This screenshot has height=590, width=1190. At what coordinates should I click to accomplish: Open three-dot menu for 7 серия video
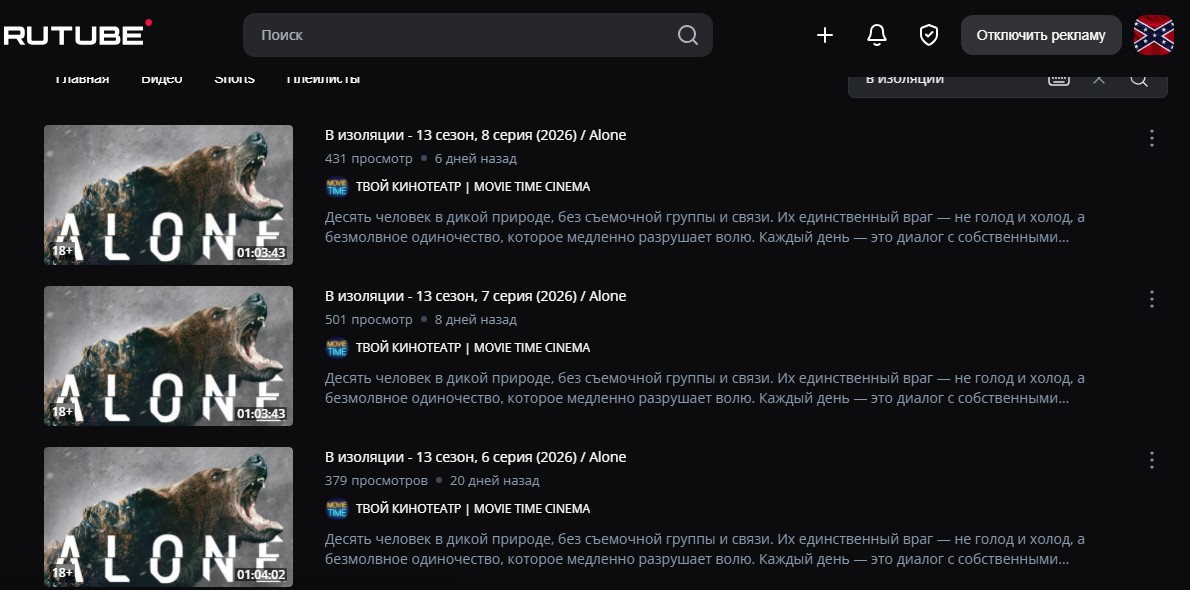(x=1151, y=298)
